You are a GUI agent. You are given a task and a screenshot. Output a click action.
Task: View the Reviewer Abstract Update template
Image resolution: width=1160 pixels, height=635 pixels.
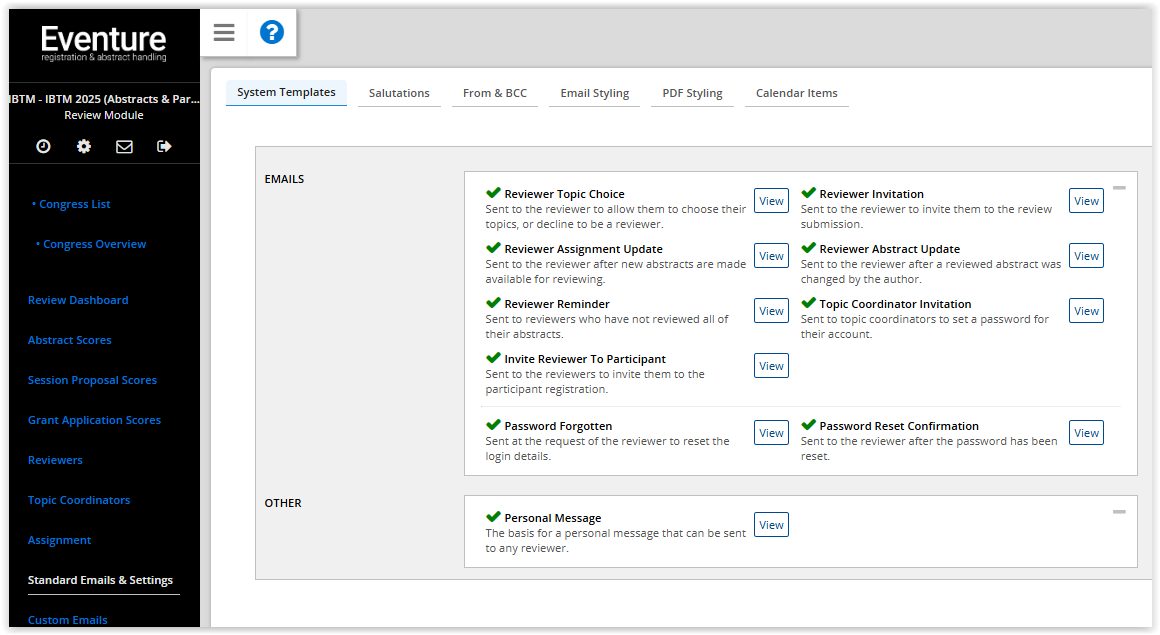pyautogui.click(x=1086, y=256)
